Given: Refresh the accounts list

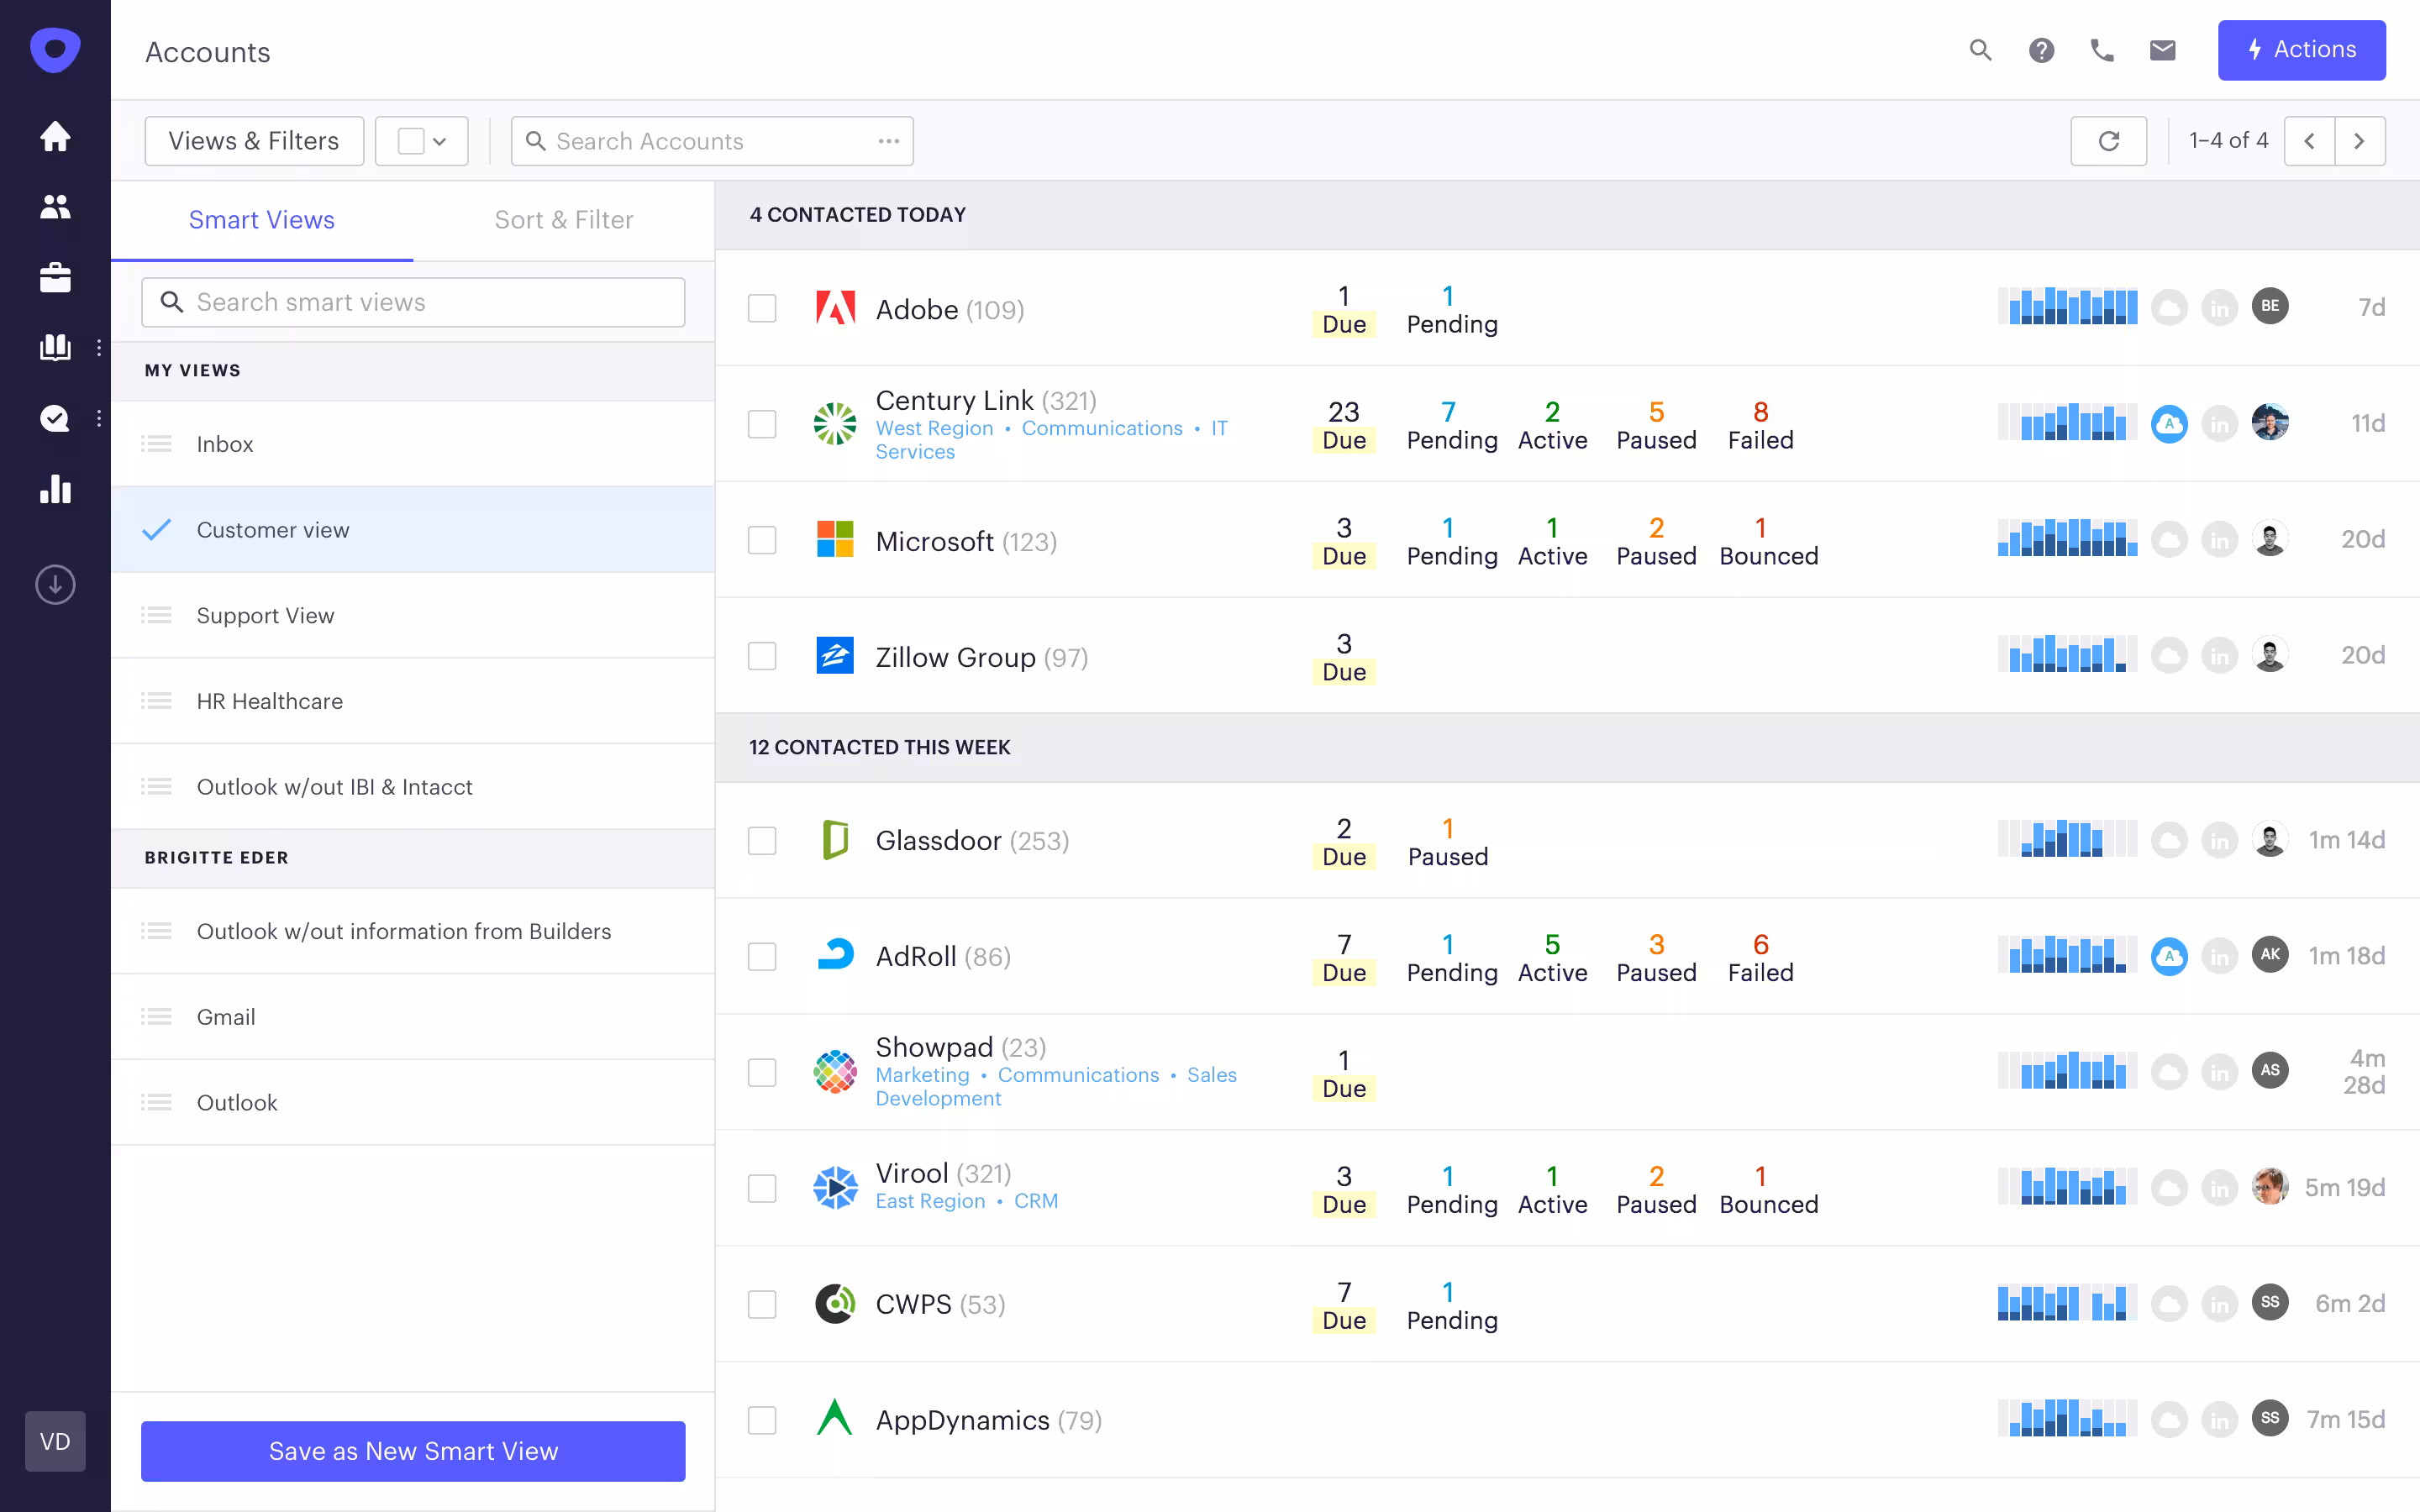Looking at the screenshot, I should [x=2110, y=140].
